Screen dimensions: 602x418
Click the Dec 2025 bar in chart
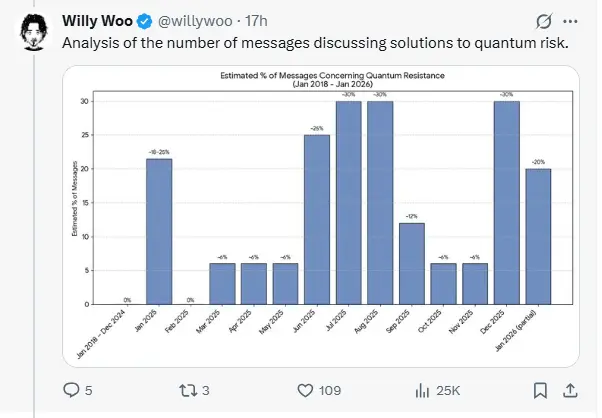coord(506,202)
